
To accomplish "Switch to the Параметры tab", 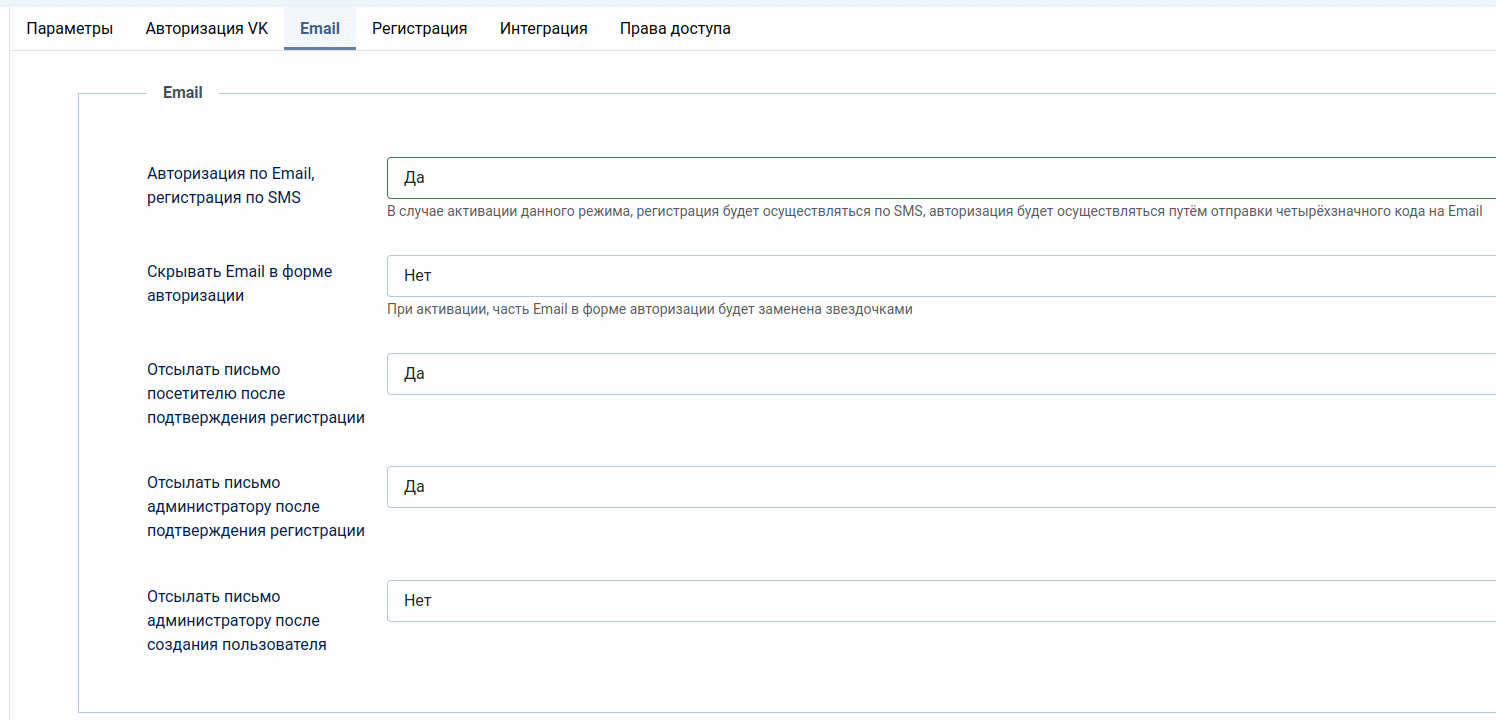I will click(x=69, y=29).
